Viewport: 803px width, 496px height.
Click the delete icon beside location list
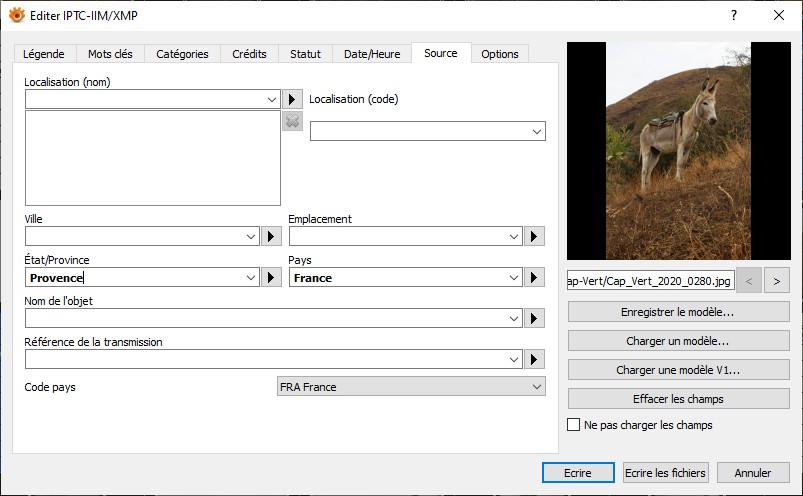(x=292, y=122)
